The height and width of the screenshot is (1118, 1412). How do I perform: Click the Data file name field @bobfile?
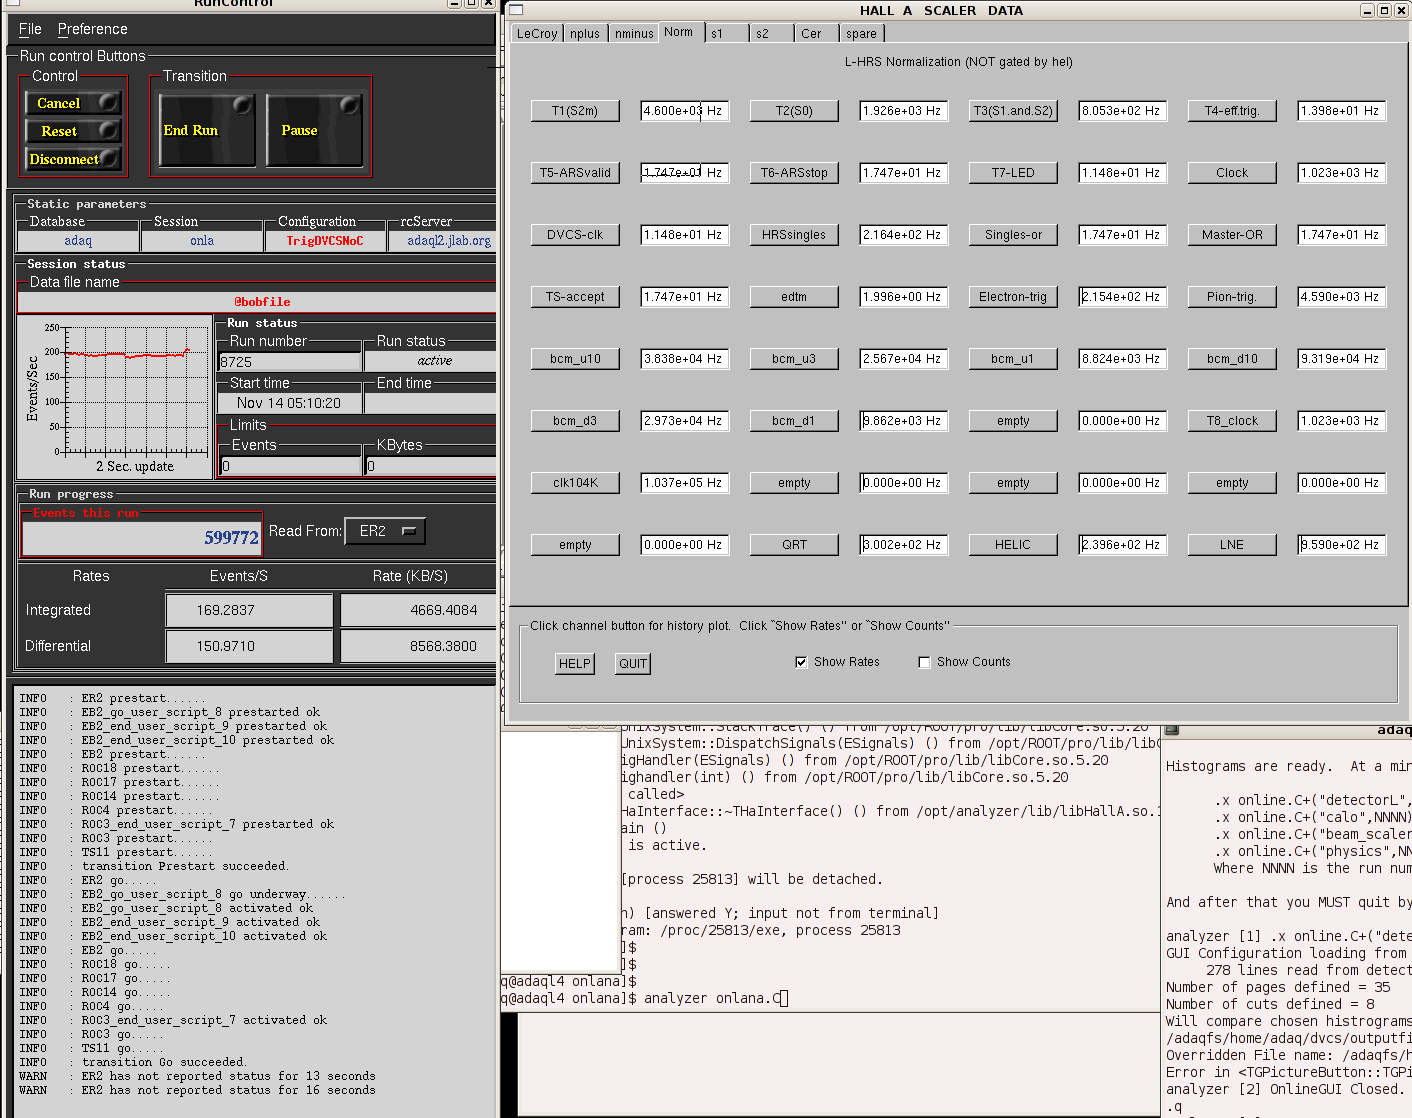coord(258,302)
